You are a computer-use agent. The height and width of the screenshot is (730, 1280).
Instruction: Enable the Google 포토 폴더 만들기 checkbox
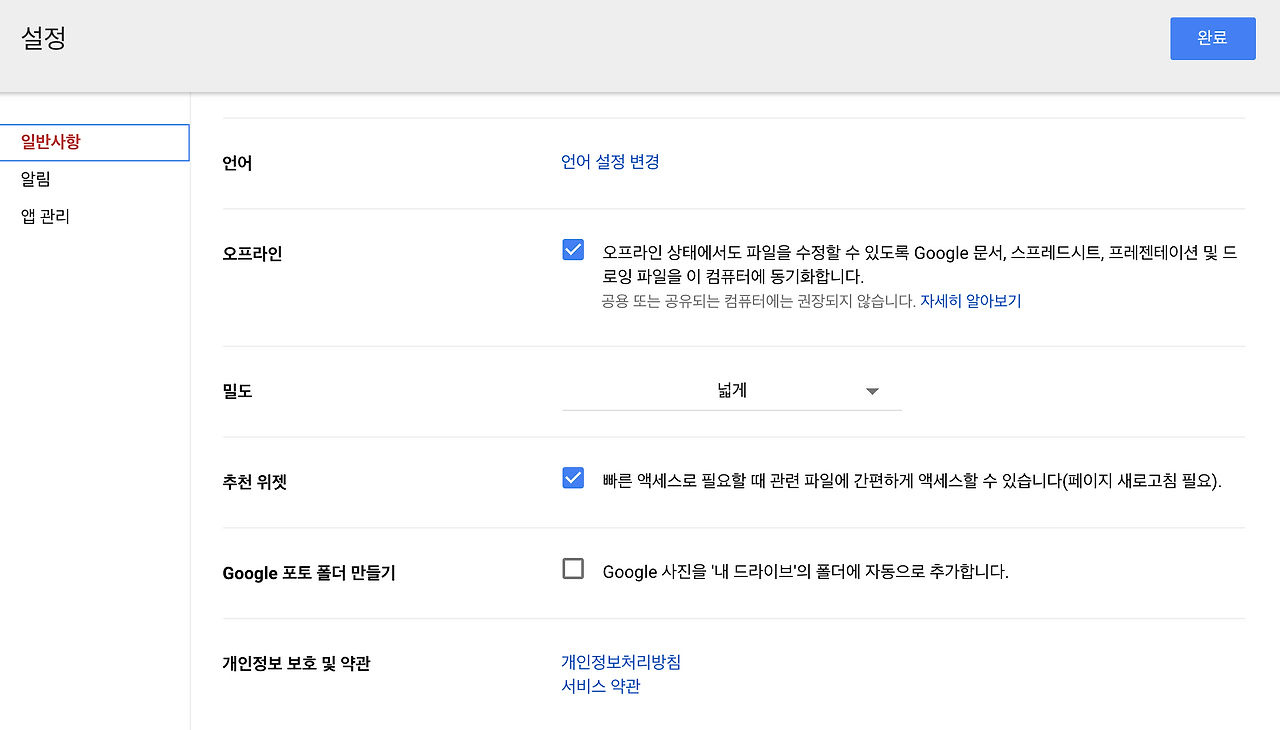click(572, 568)
